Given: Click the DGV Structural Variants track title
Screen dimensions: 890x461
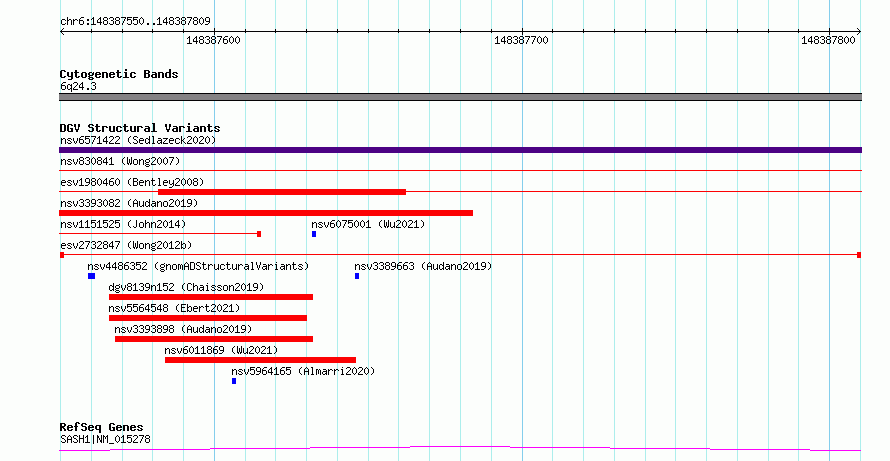Looking at the screenshot, I should pyautogui.click(x=140, y=128).
